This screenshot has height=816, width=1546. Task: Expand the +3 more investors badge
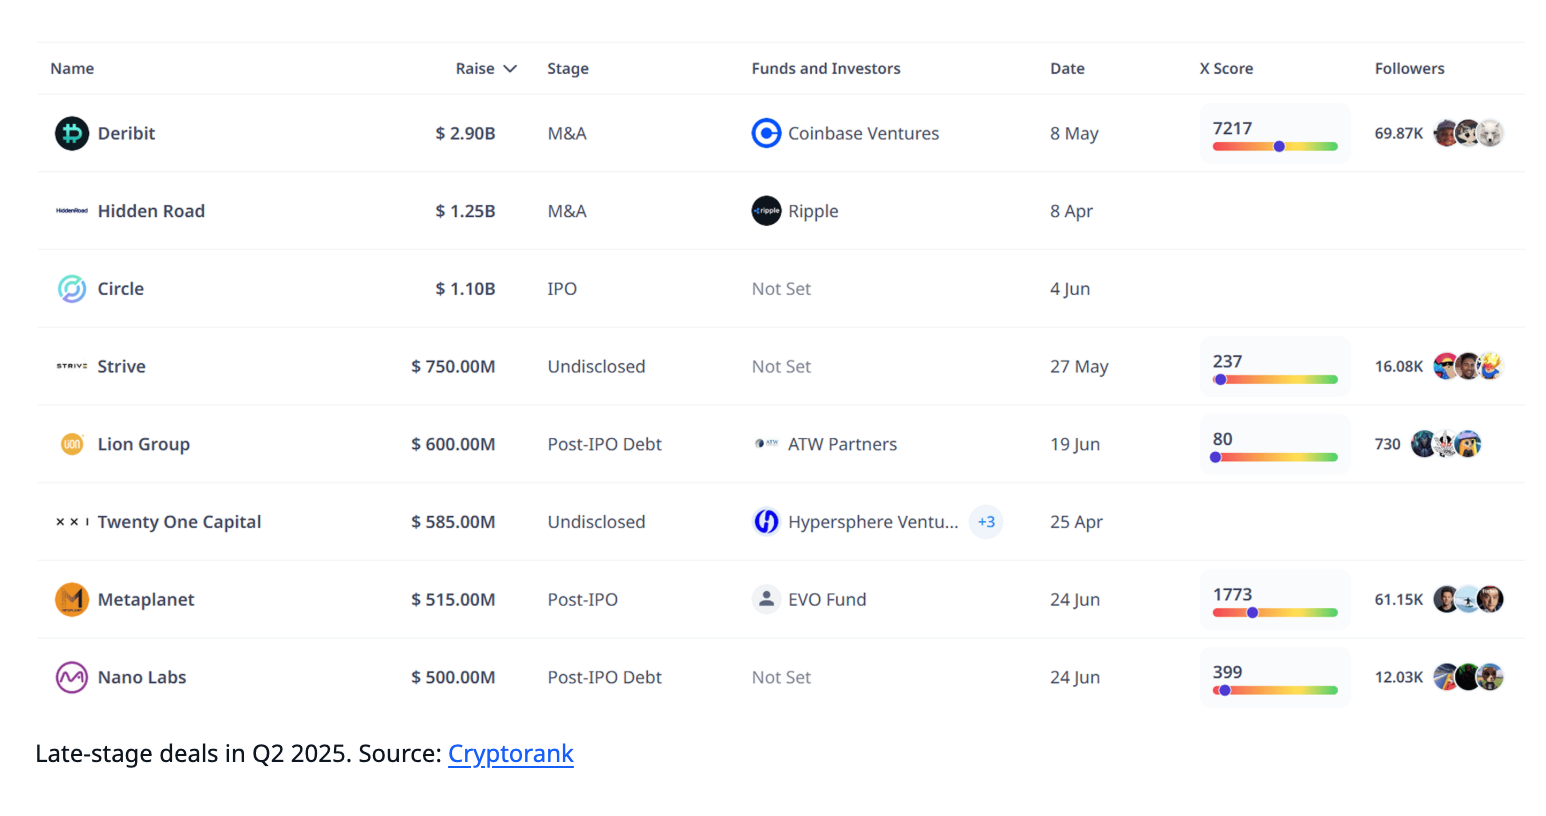pyautogui.click(x=986, y=522)
